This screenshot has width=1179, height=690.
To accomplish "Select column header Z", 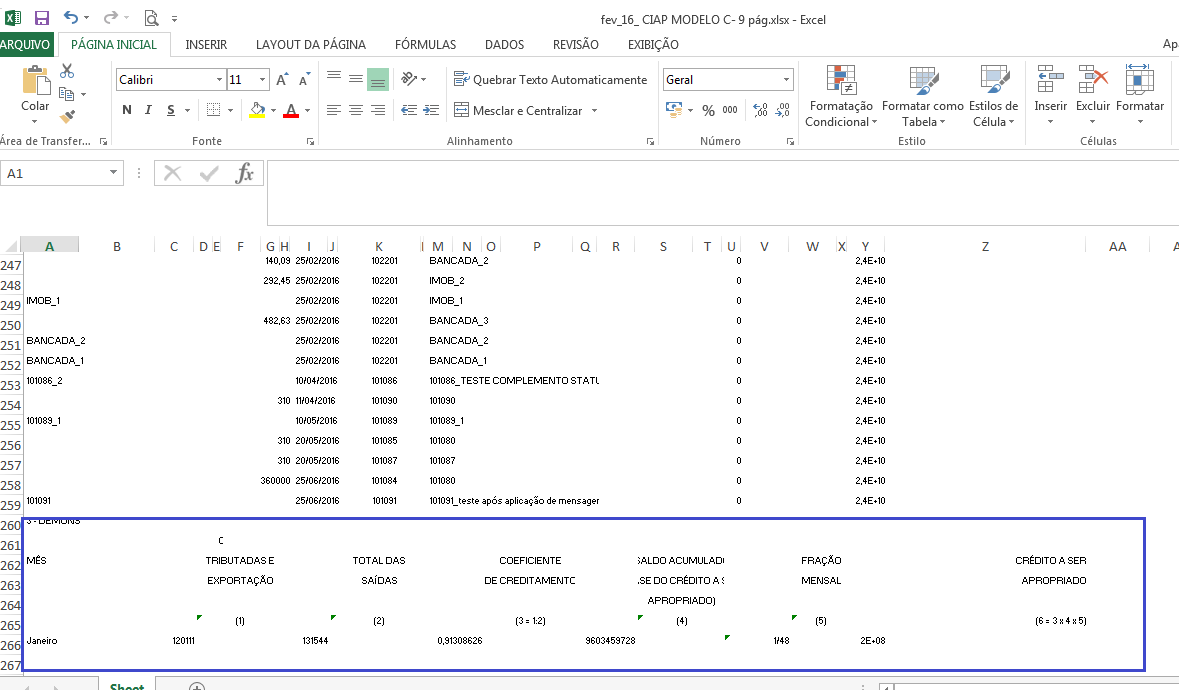I will [x=985, y=246].
